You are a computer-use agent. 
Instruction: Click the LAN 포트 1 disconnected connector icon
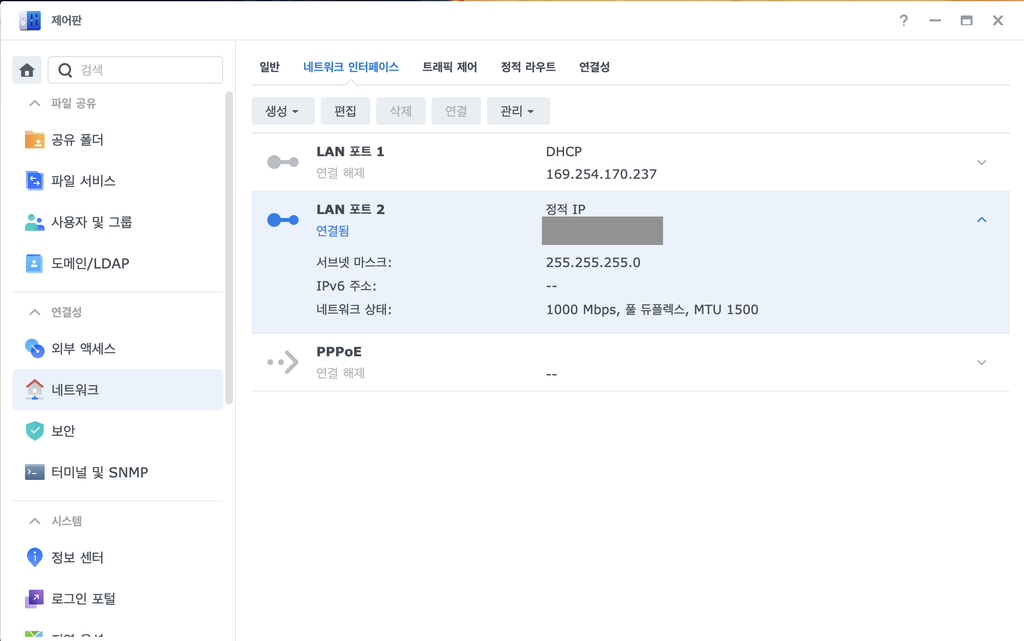pyautogui.click(x=283, y=162)
